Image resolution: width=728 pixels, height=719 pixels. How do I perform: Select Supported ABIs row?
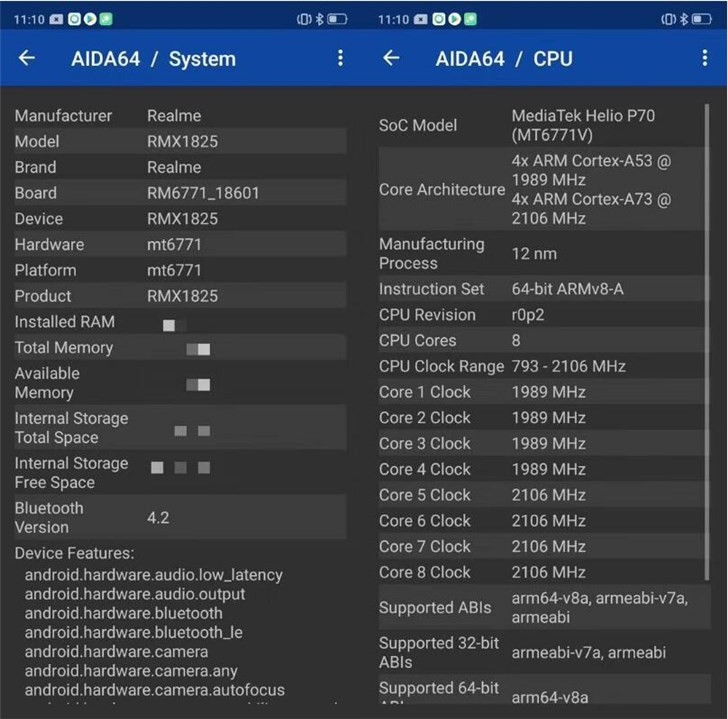[x=544, y=607]
